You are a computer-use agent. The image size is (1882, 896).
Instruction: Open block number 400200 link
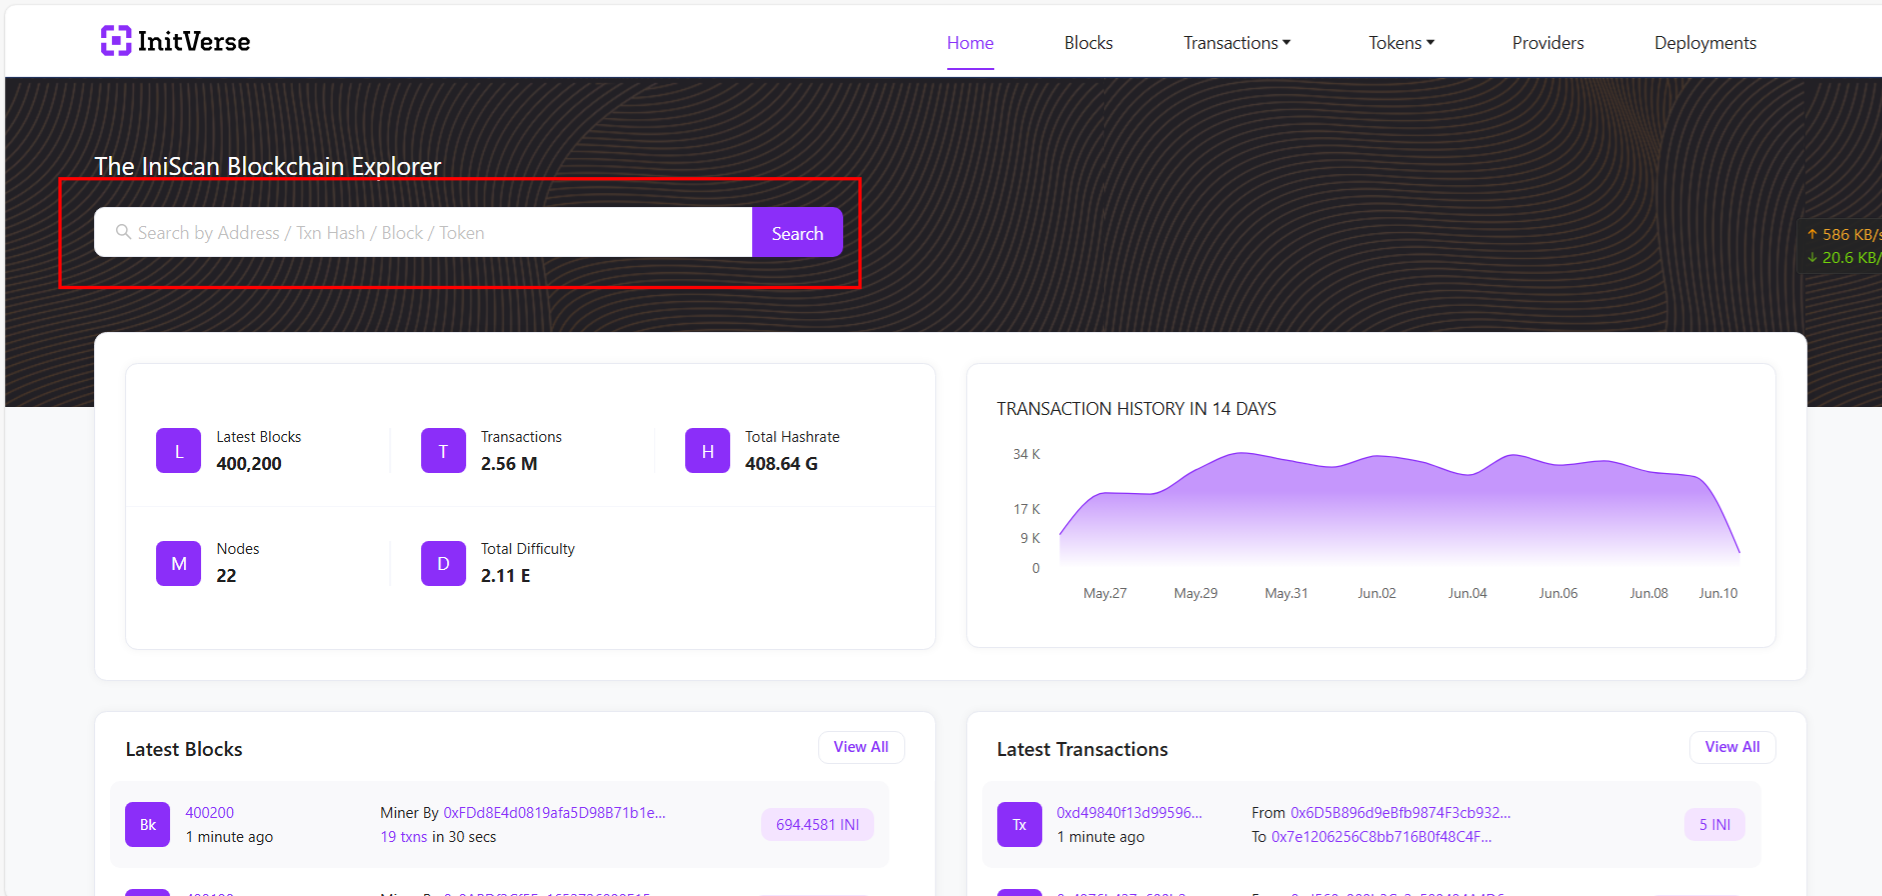point(210,813)
